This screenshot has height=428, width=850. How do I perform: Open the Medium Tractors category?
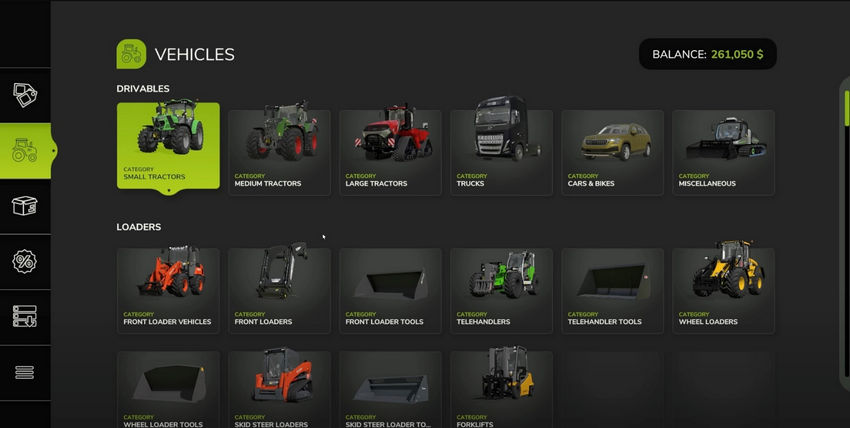click(x=279, y=152)
